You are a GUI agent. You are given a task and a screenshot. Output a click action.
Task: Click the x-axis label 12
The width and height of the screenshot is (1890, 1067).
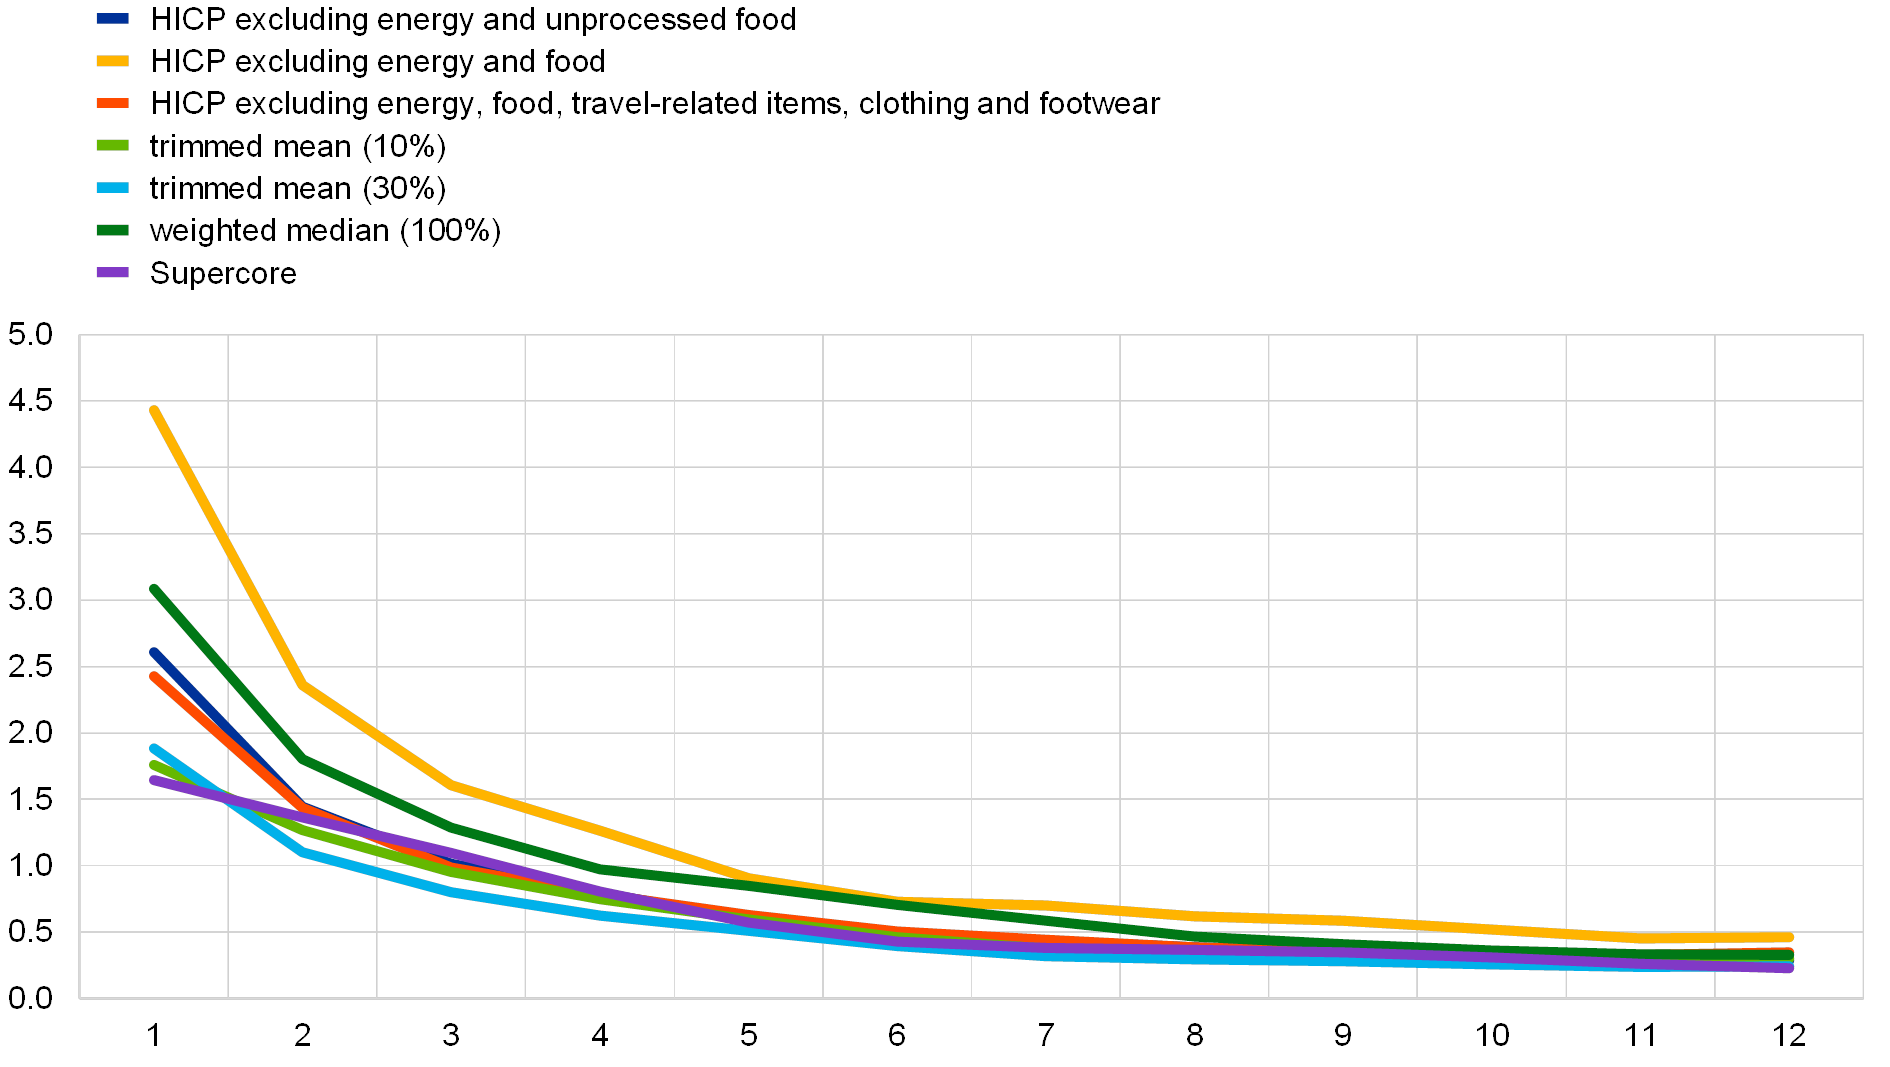click(1789, 1033)
